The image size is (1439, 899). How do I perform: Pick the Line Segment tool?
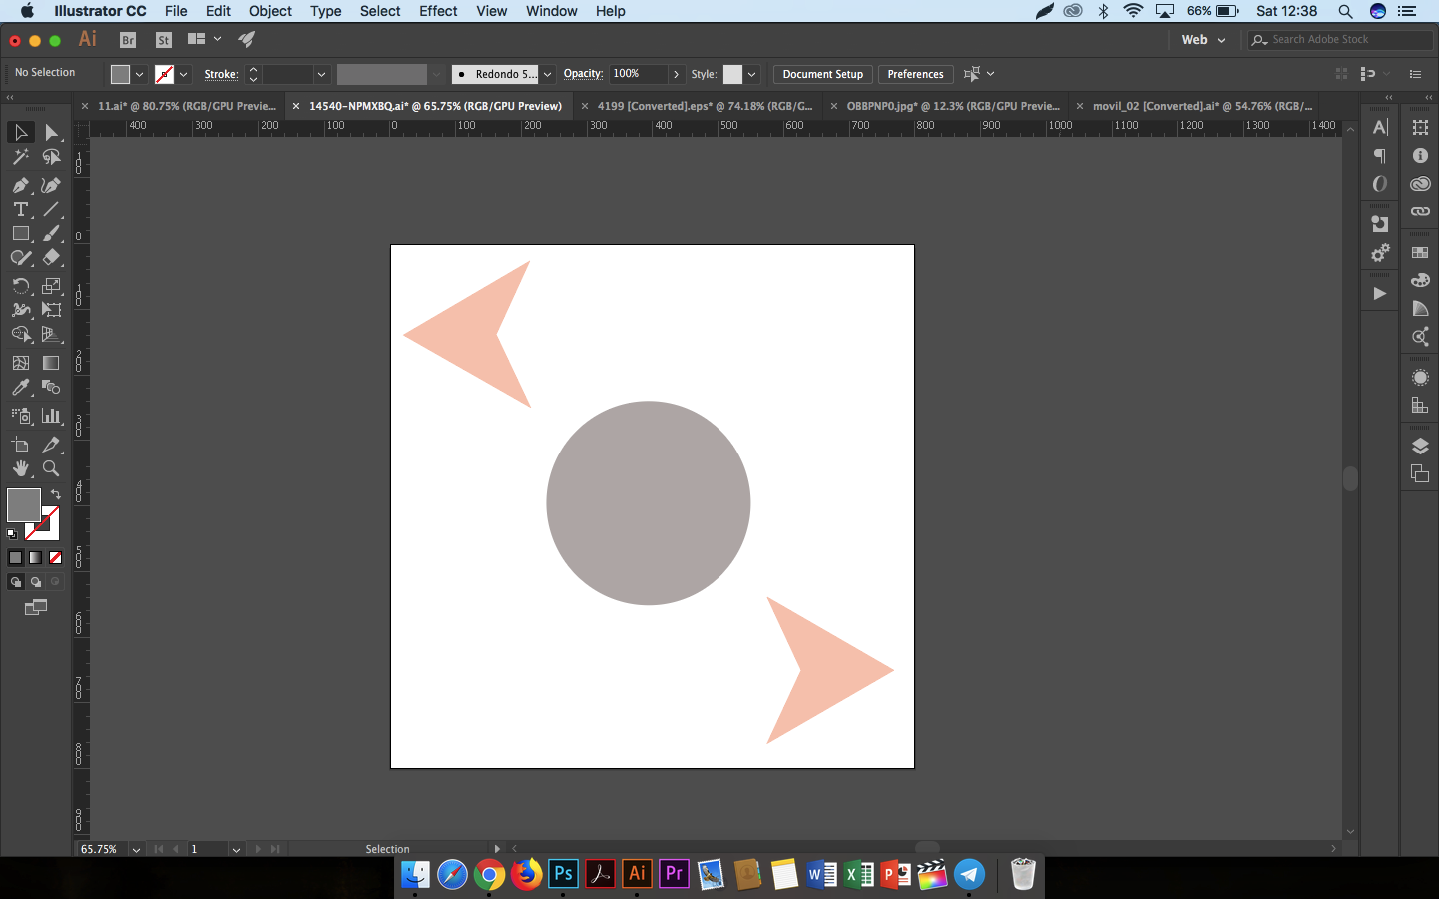coord(51,209)
